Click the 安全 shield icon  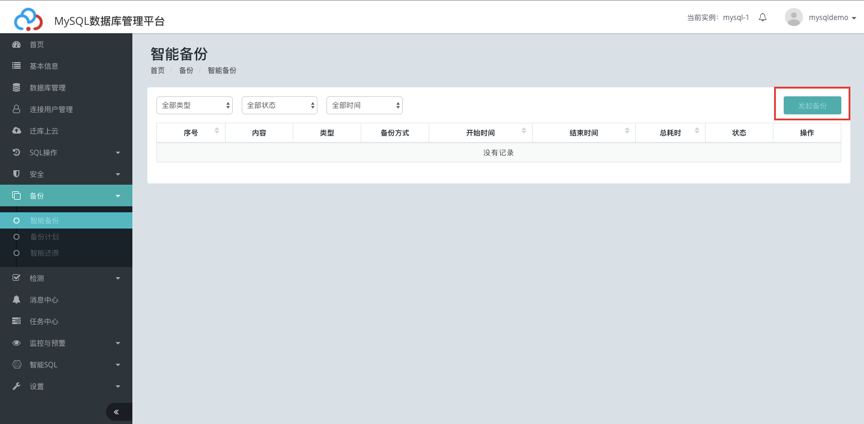[x=17, y=174]
